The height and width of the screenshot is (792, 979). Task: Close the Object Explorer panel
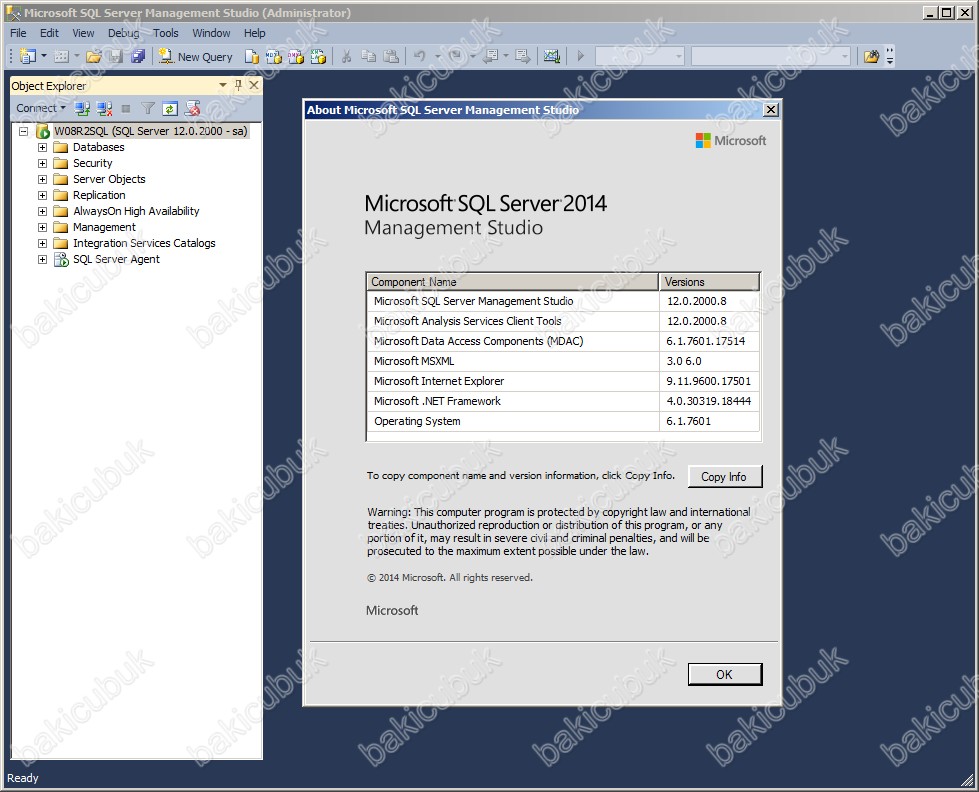click(253, 85)
